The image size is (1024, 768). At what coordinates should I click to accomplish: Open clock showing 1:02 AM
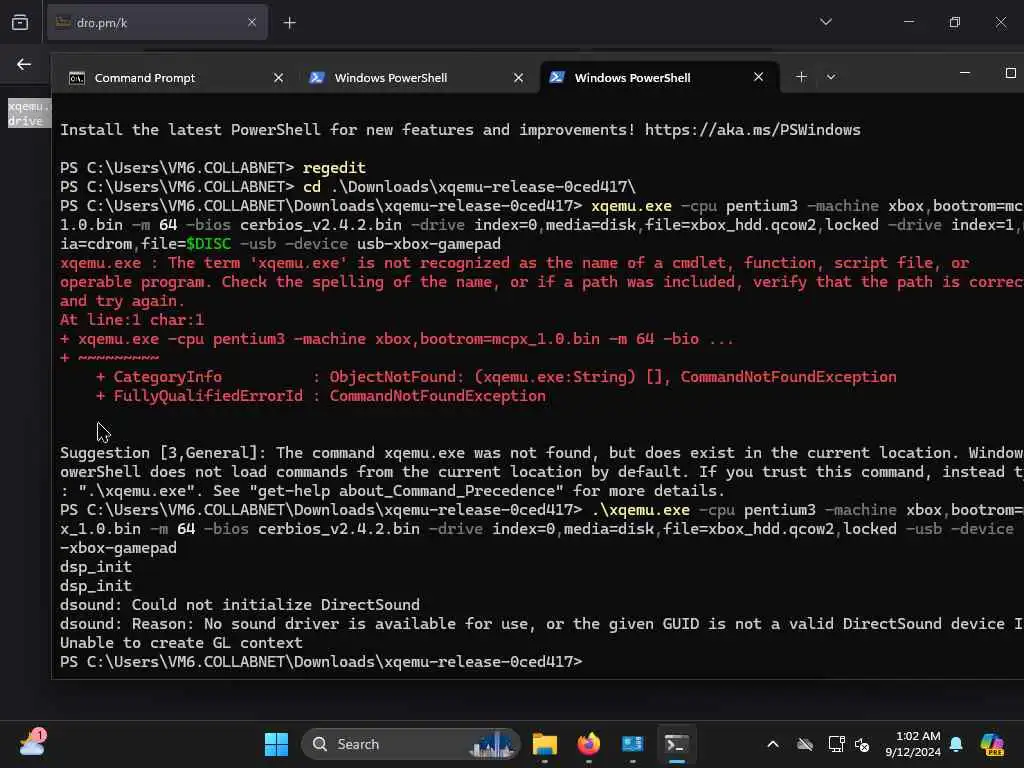(912, 744)
